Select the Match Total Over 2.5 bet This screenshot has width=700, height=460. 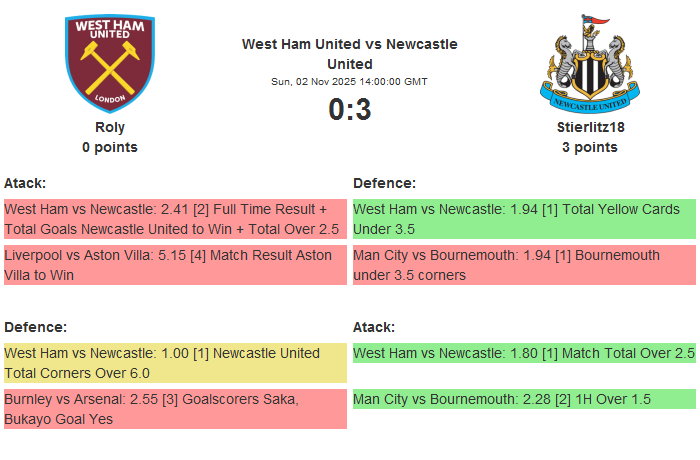click(524, 353)
